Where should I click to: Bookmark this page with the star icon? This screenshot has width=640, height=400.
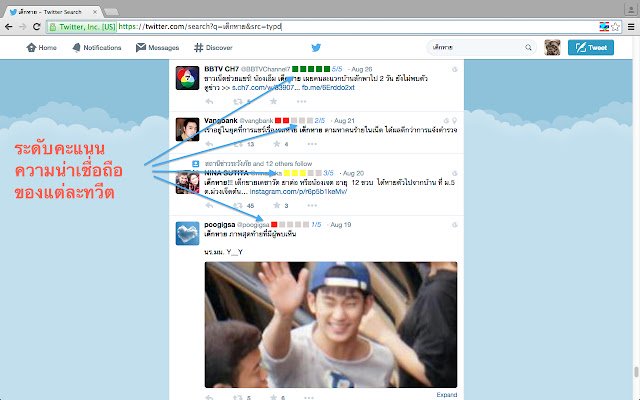tap(616, 27)
